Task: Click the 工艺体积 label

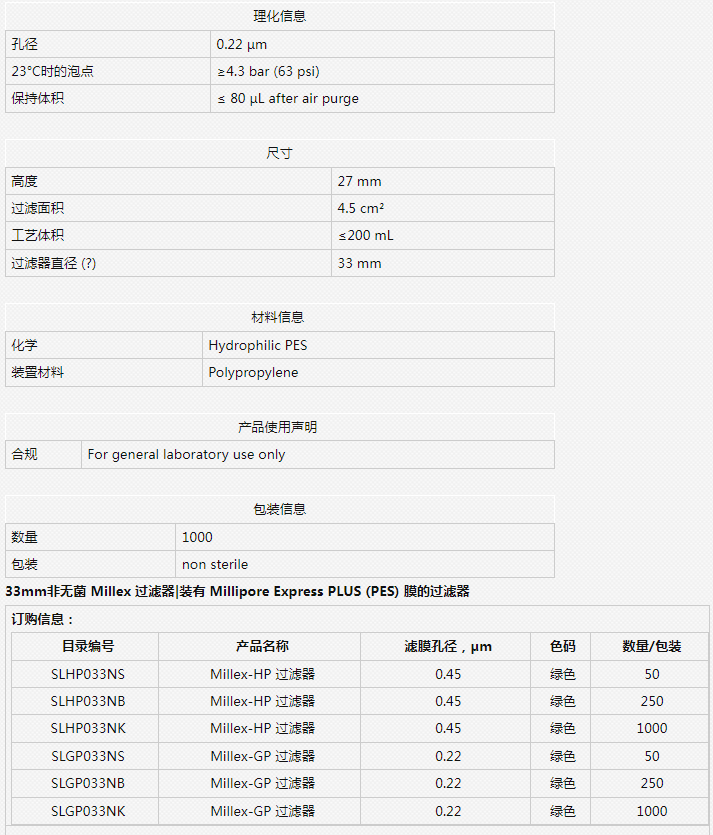Action: 37,235
